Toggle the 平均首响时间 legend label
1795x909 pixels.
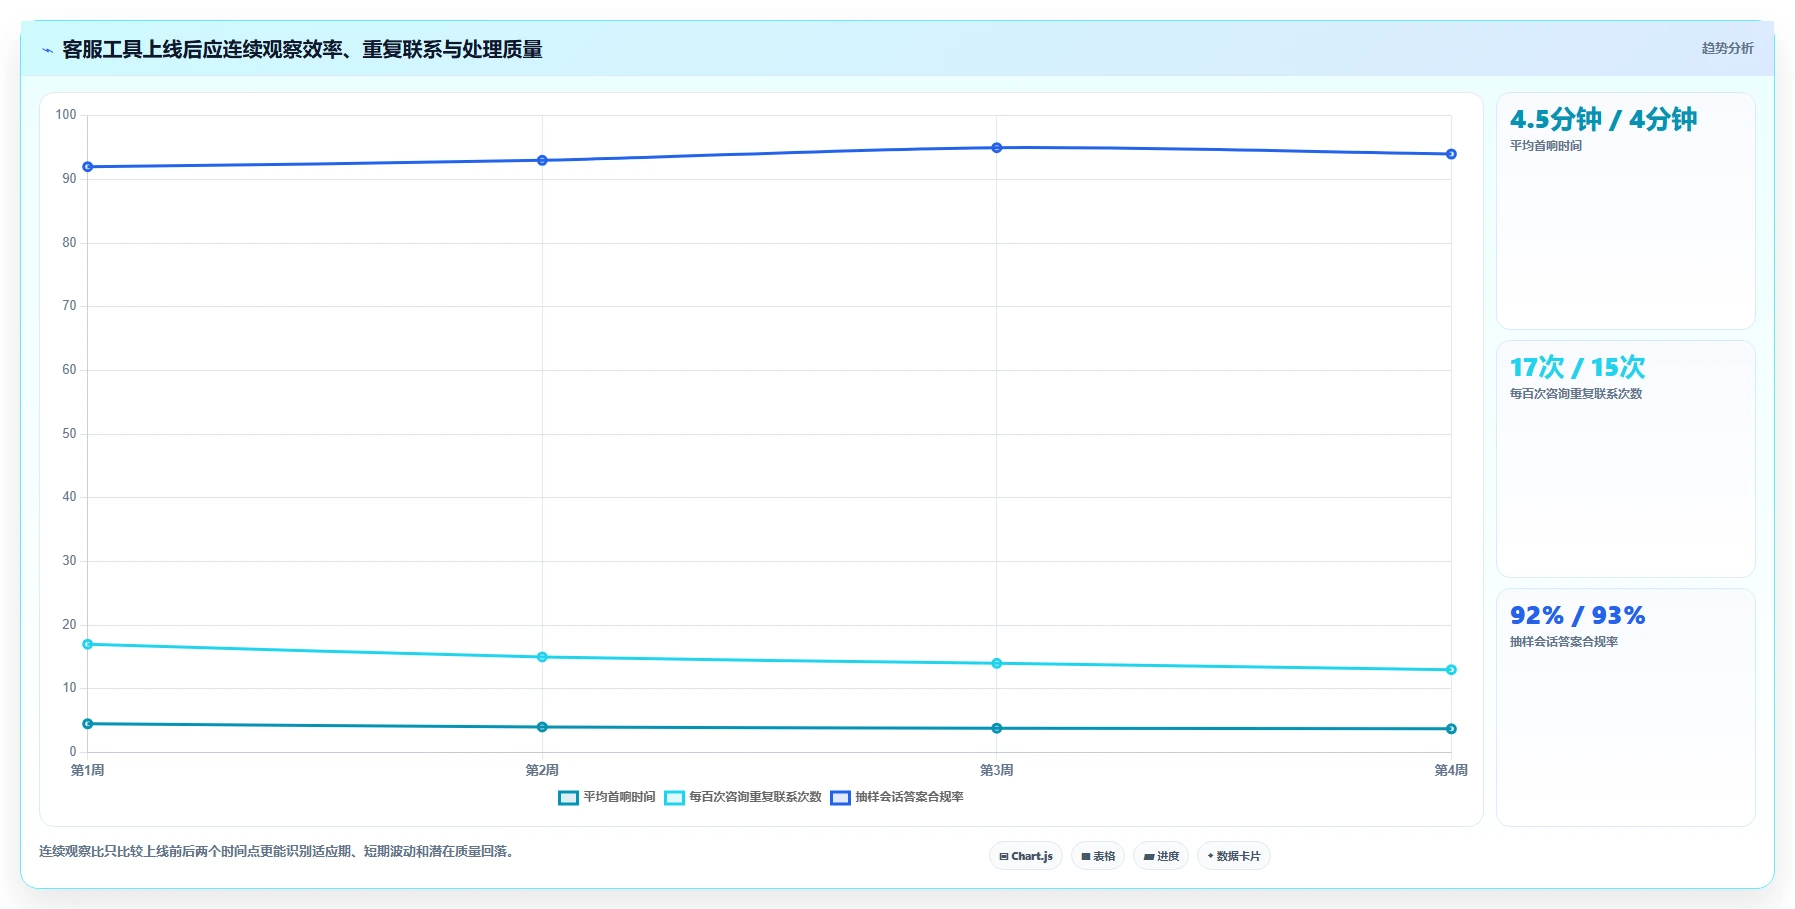tap(619, 797)
